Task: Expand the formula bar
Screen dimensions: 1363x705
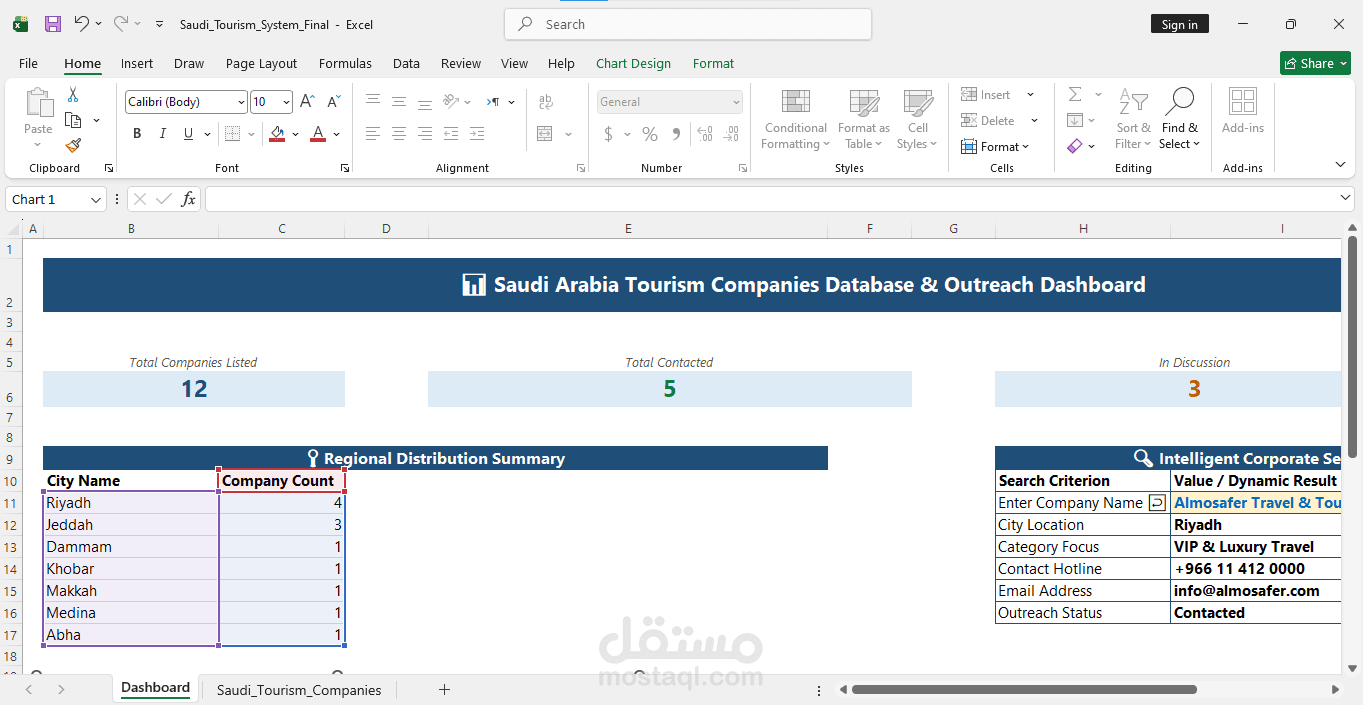Action: point(1345,199)
